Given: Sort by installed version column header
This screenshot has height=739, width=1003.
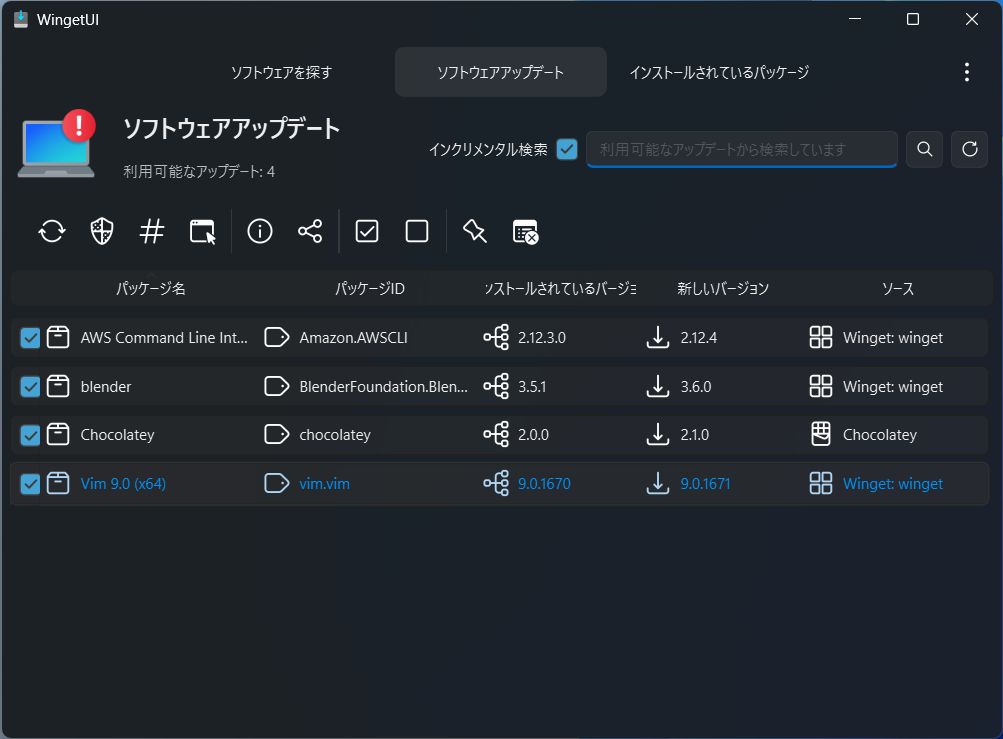Looking at the screenshot, I should tap(560, 289).
